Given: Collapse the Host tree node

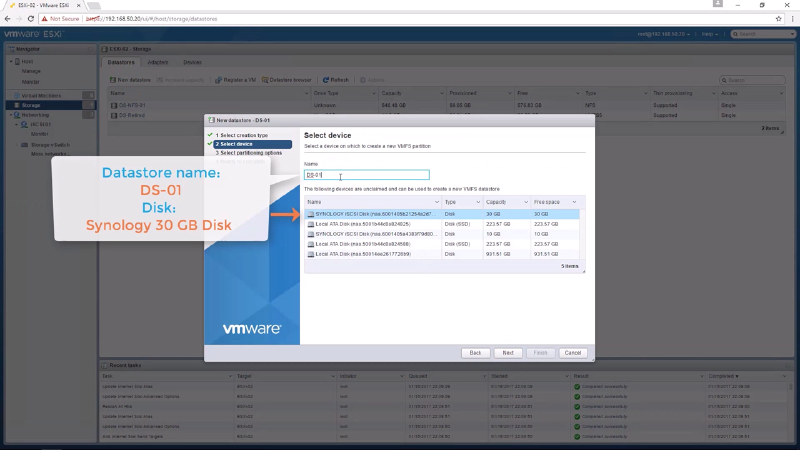Looking at the screenshot, I should click(x=11, y=61).
